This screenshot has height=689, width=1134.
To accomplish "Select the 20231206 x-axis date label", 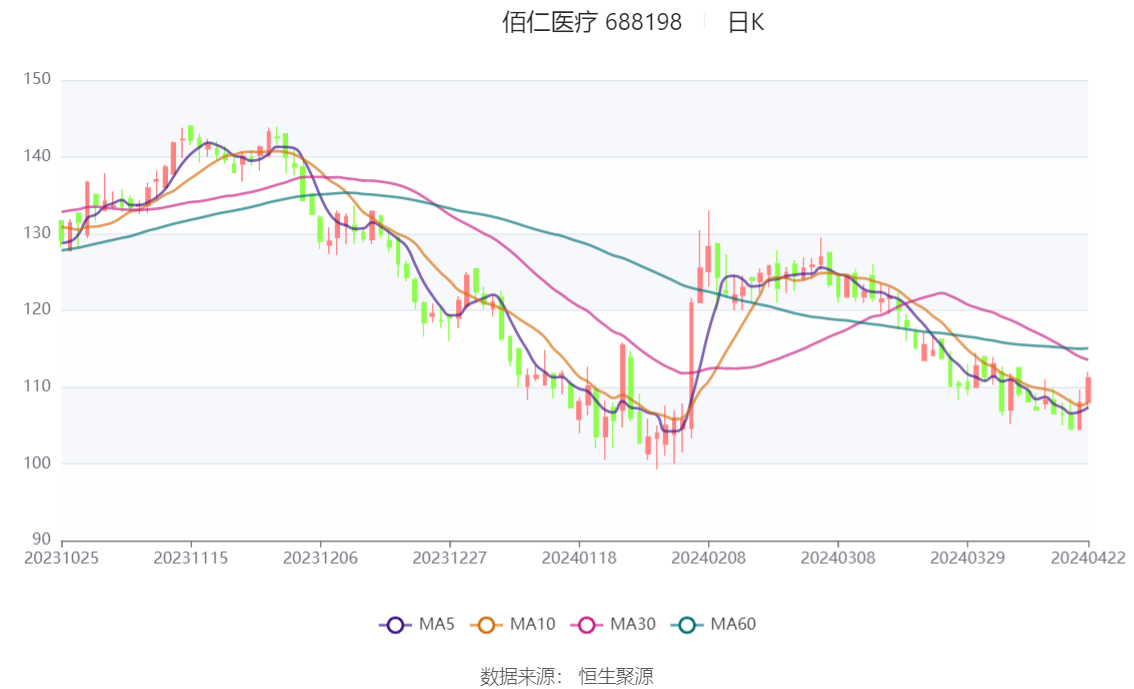I will click(320, 558).
